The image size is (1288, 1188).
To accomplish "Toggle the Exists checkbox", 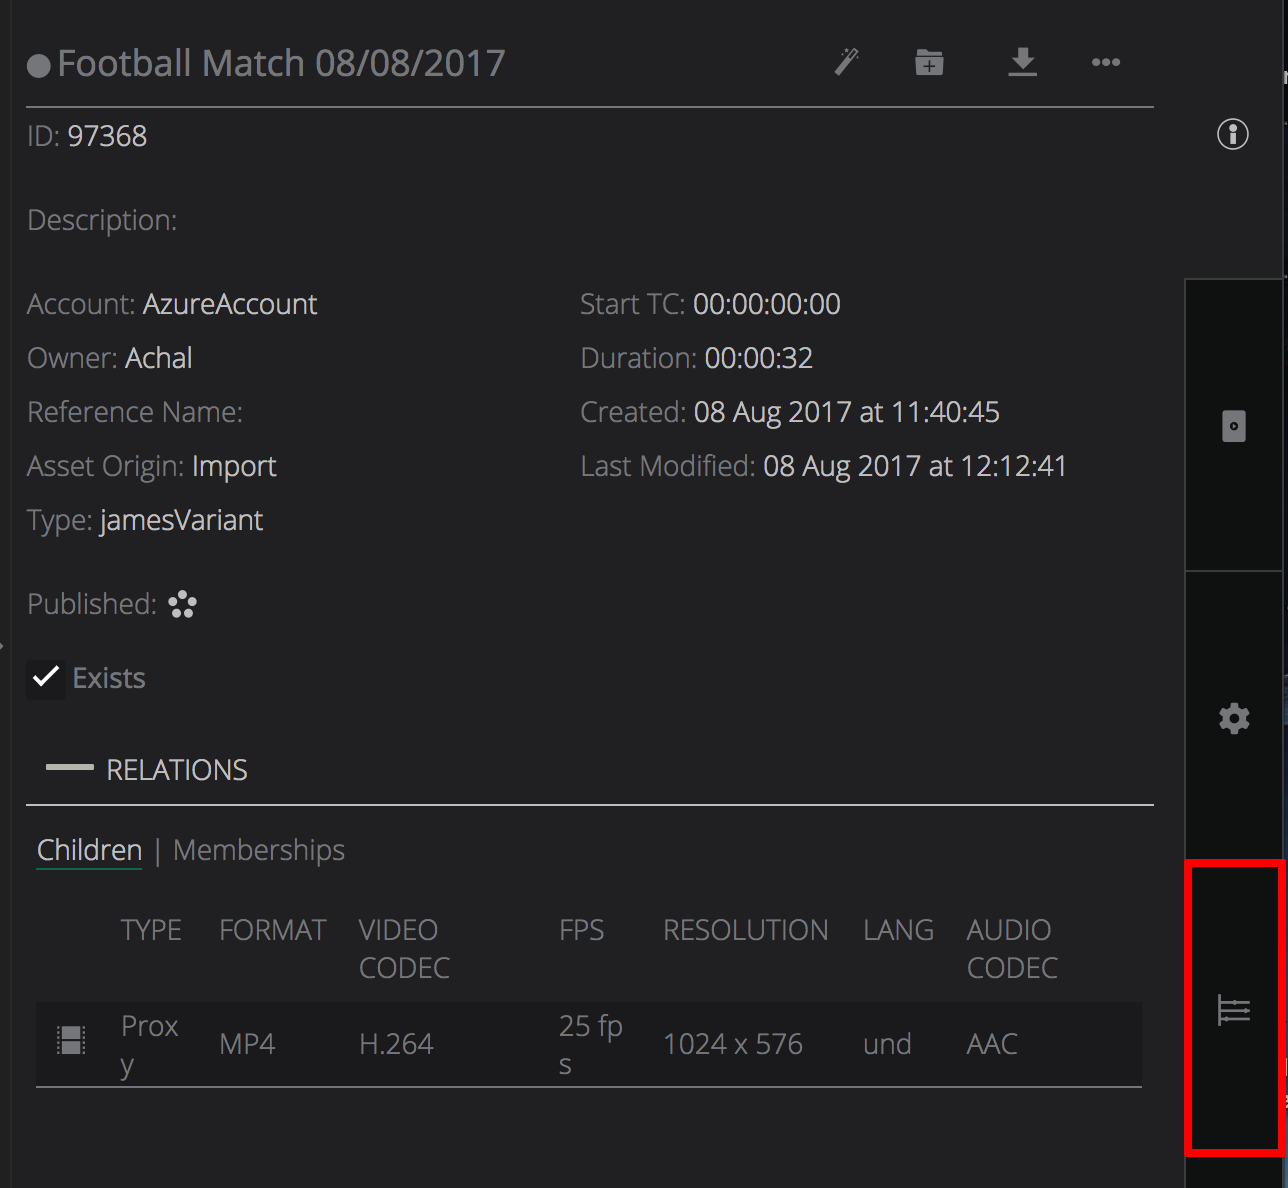I will (46, 678).
